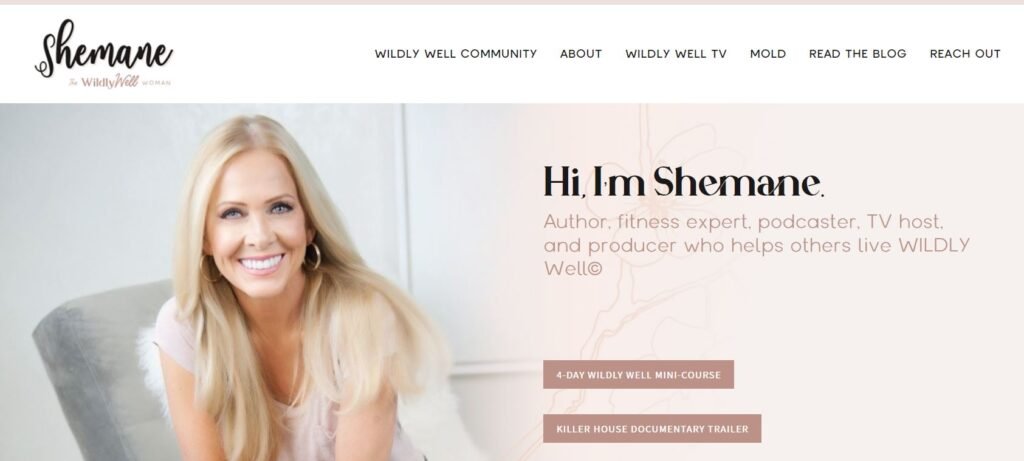Screen dimensions: 1024x461
Task: Go to the About page
Action: click(x=581, y=54)
